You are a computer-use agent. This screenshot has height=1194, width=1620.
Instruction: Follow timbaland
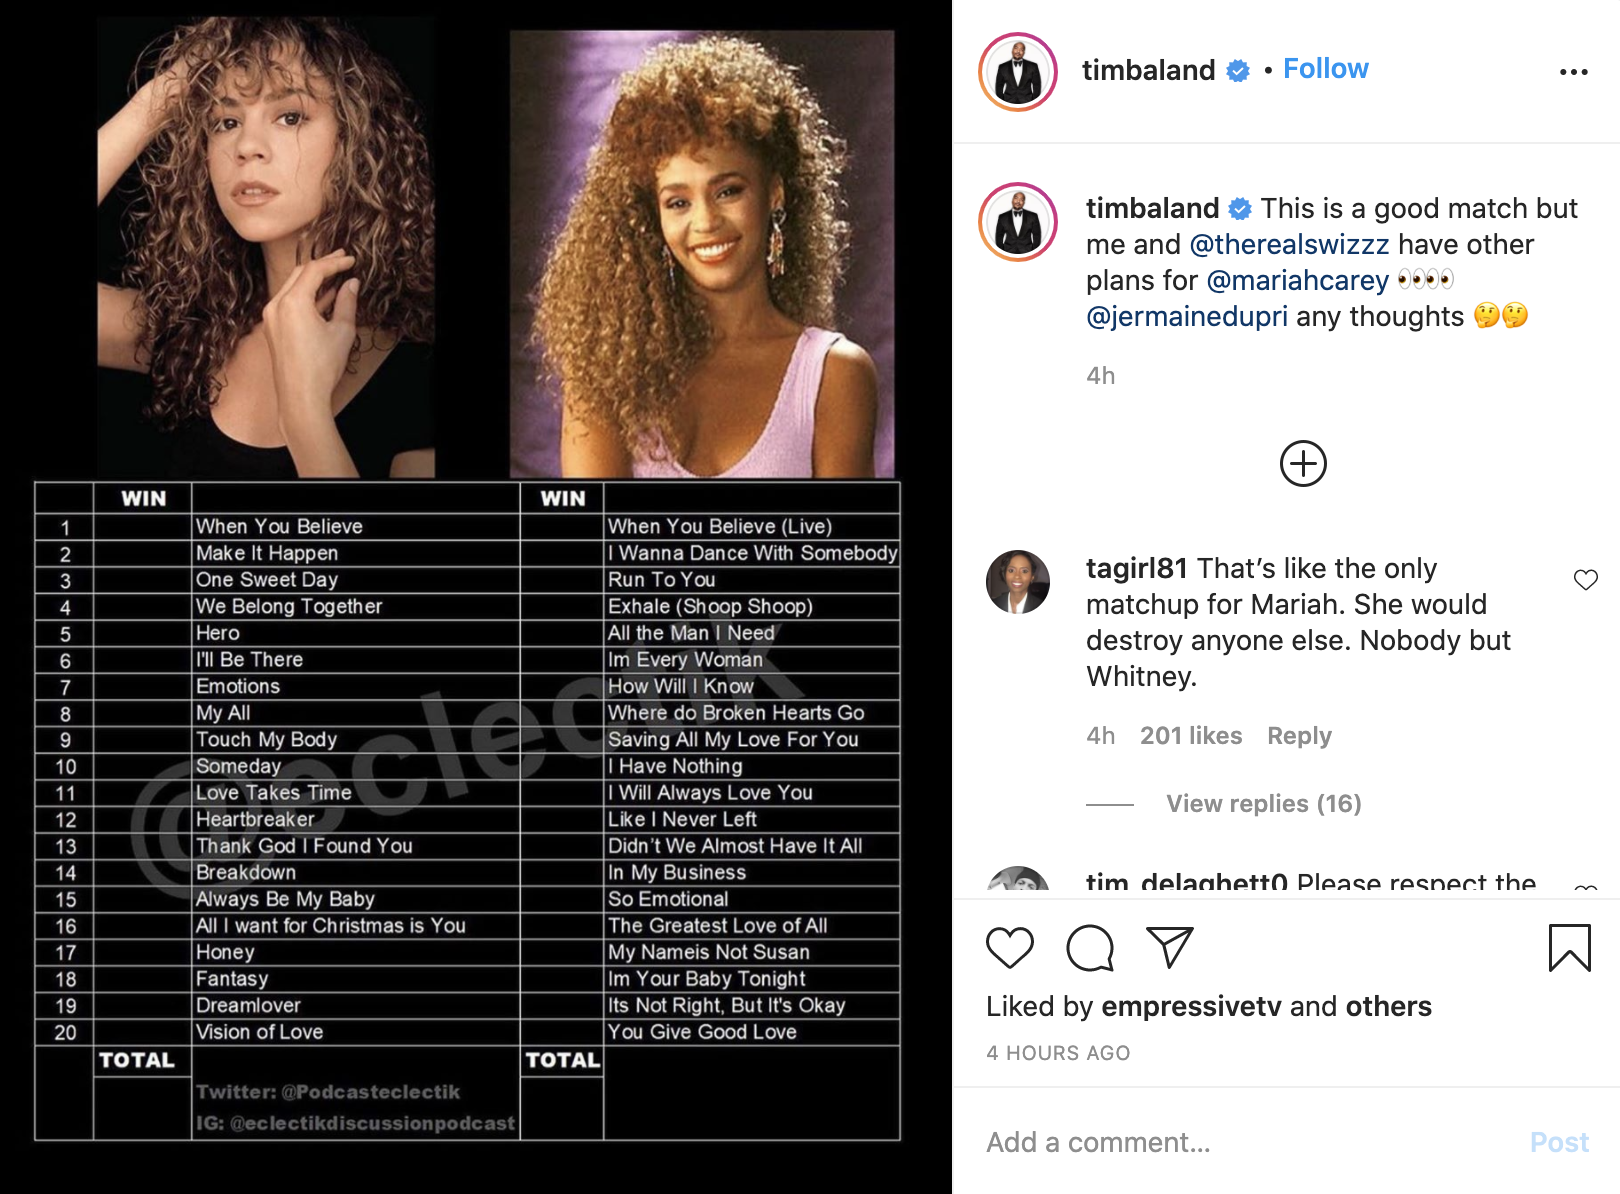click(1325, 69)
